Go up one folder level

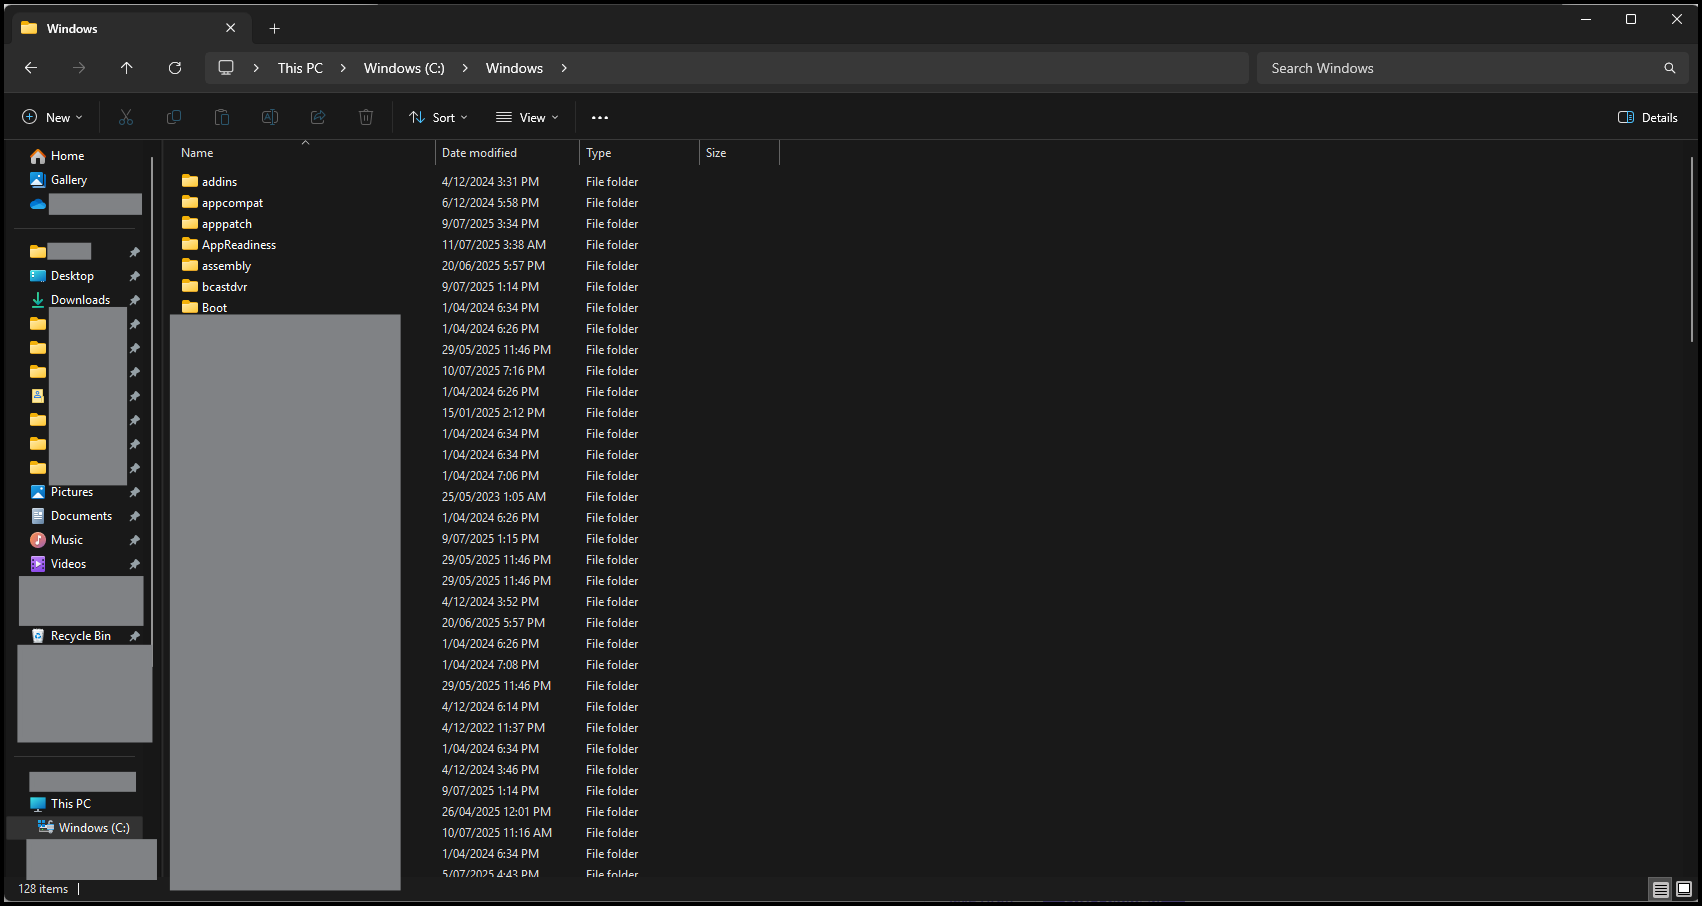point(127,68)
